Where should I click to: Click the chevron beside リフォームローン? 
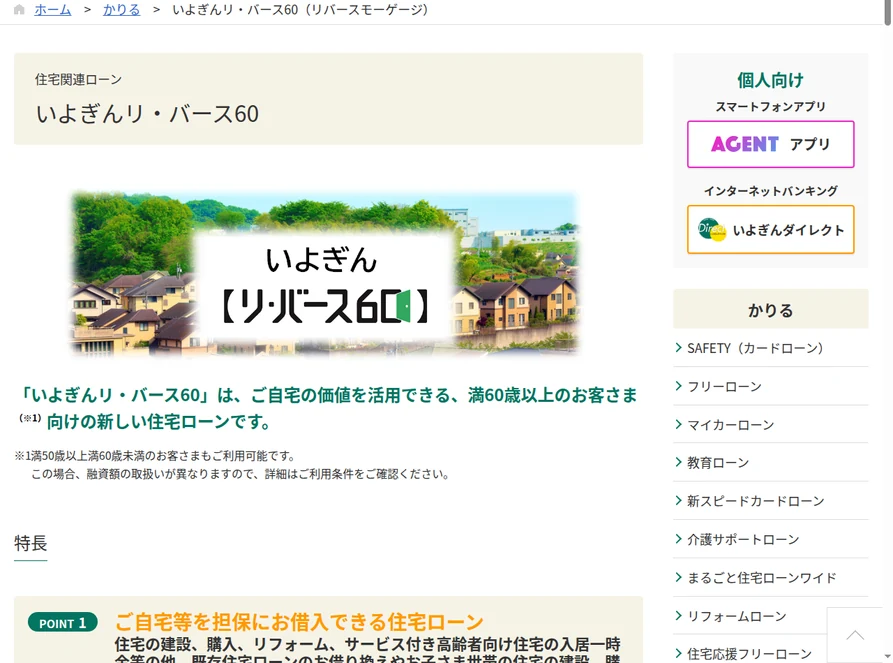coord(678,616)
